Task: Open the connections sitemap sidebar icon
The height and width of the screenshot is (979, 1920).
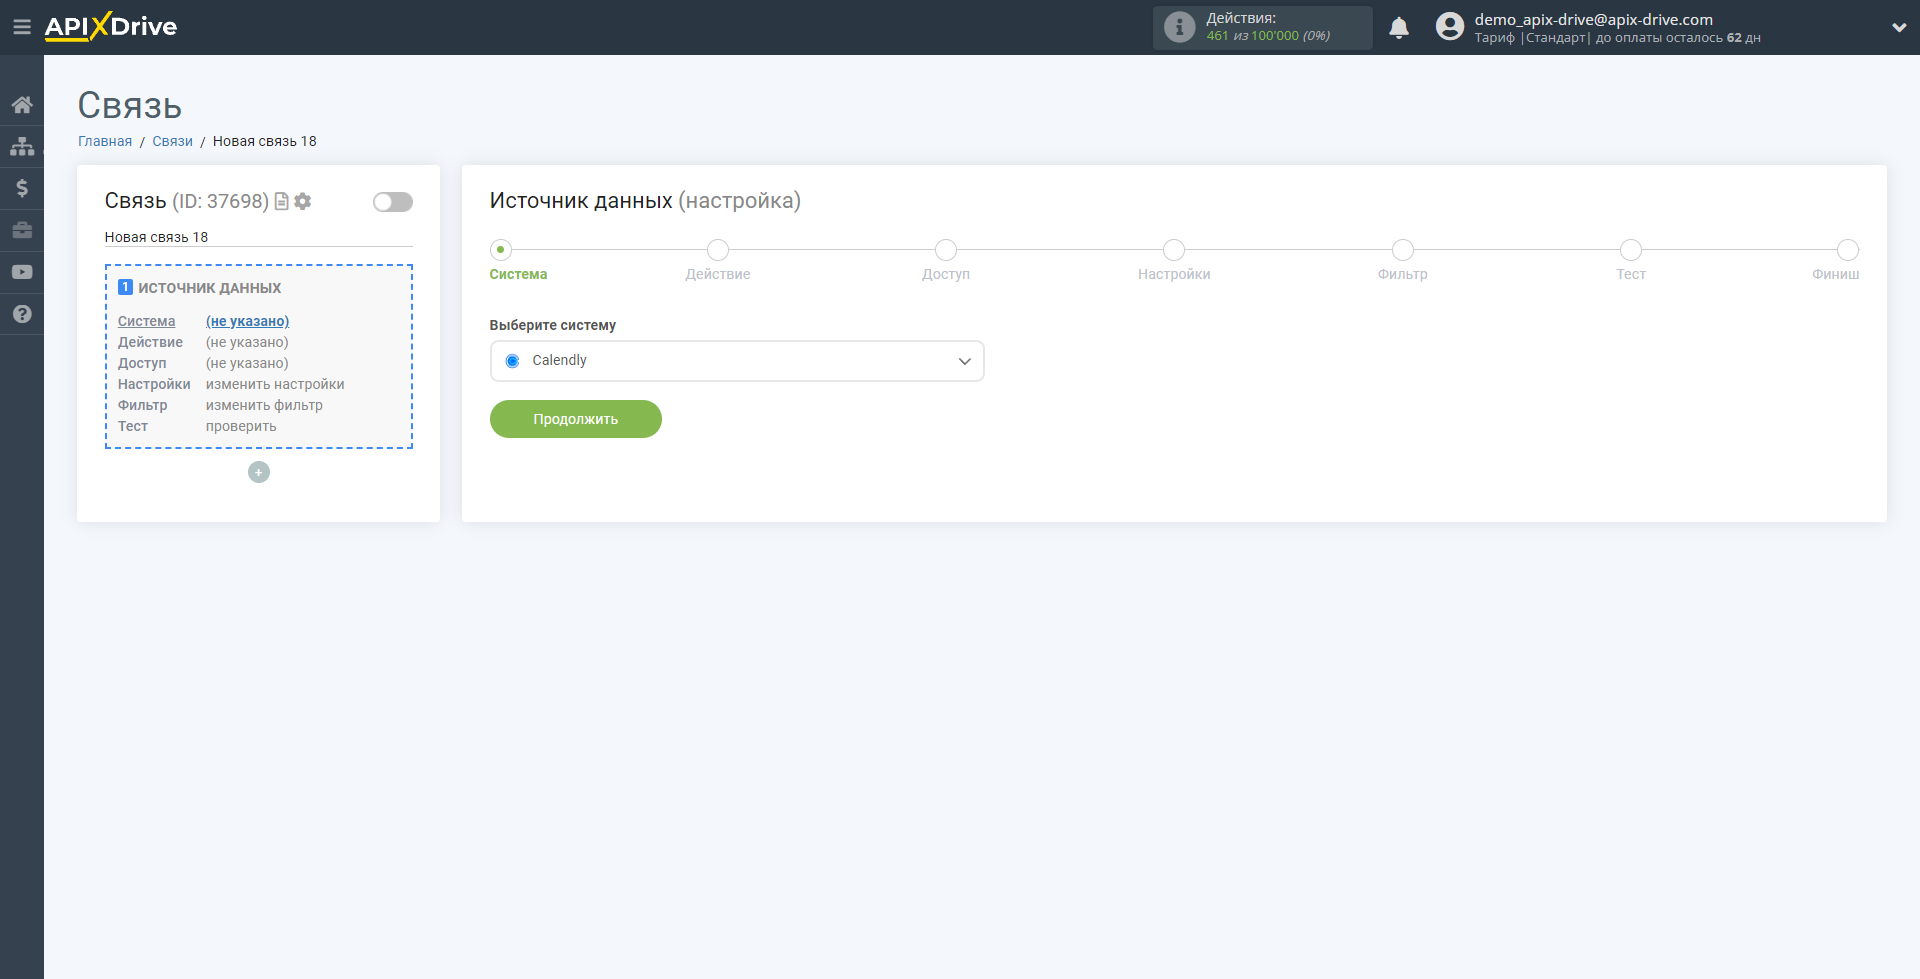Action: pyautogui.click(x=22, y=147)
